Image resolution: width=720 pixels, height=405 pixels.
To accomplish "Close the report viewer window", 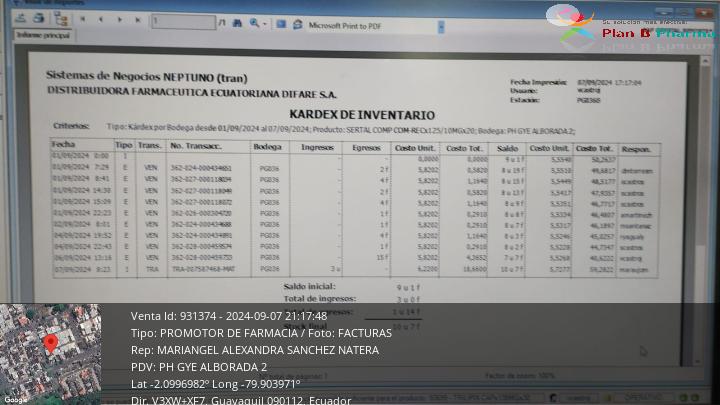I will point(704,12).
